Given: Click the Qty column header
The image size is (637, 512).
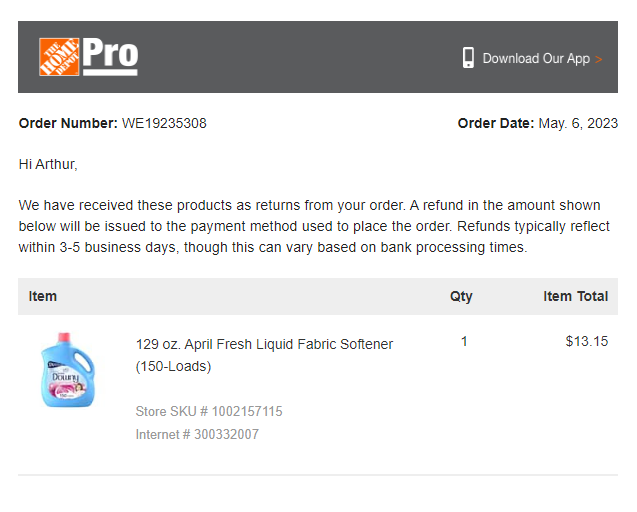Looking at the screenshot, I should tap(461, 297).
